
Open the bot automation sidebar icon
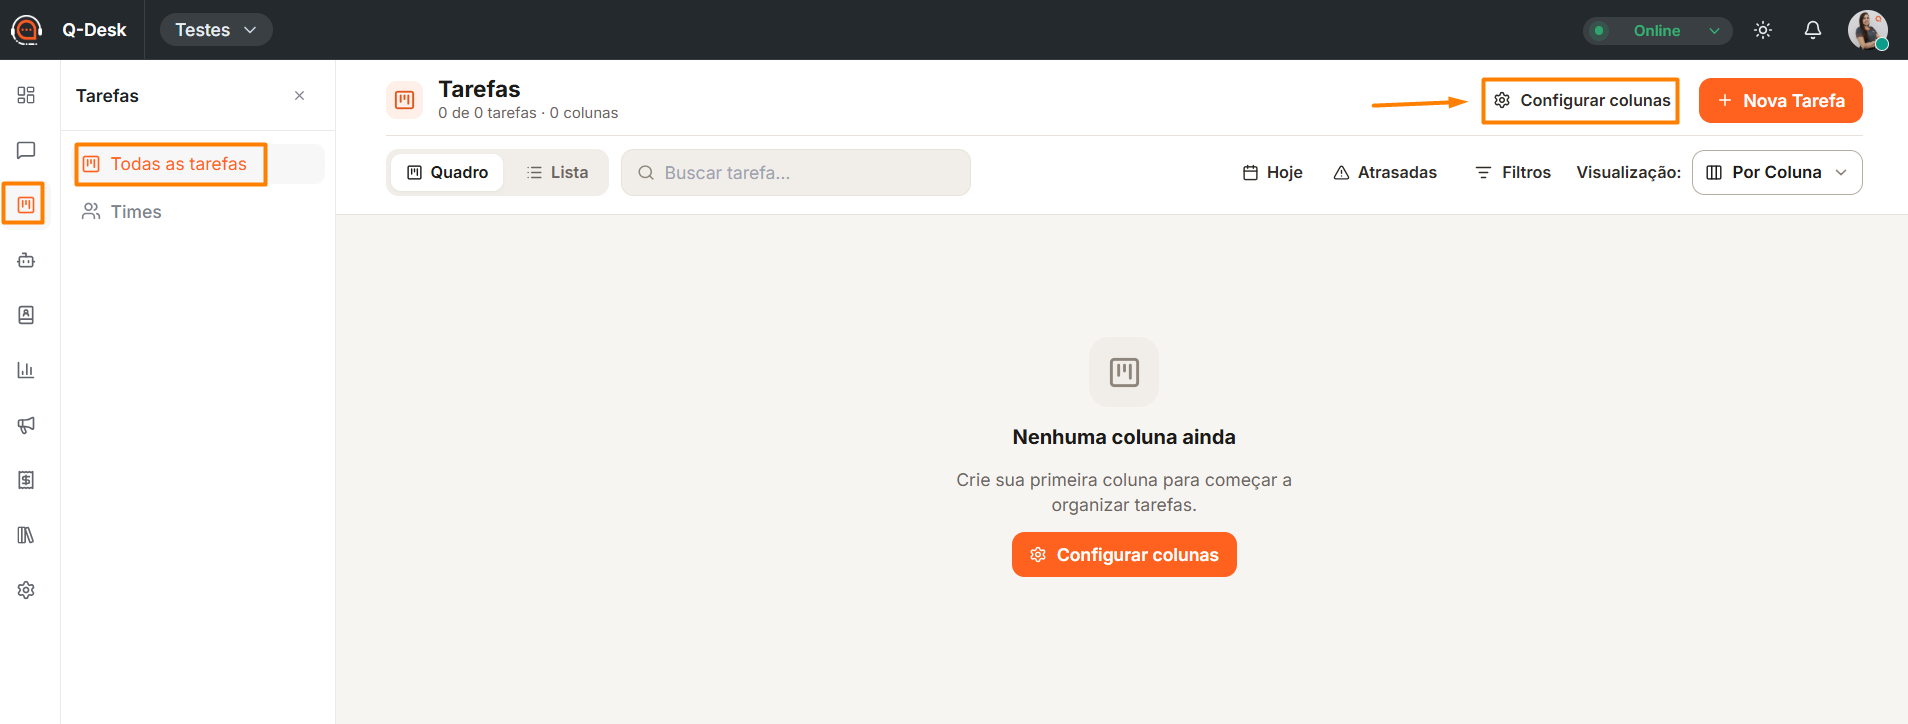pos(26,260)
